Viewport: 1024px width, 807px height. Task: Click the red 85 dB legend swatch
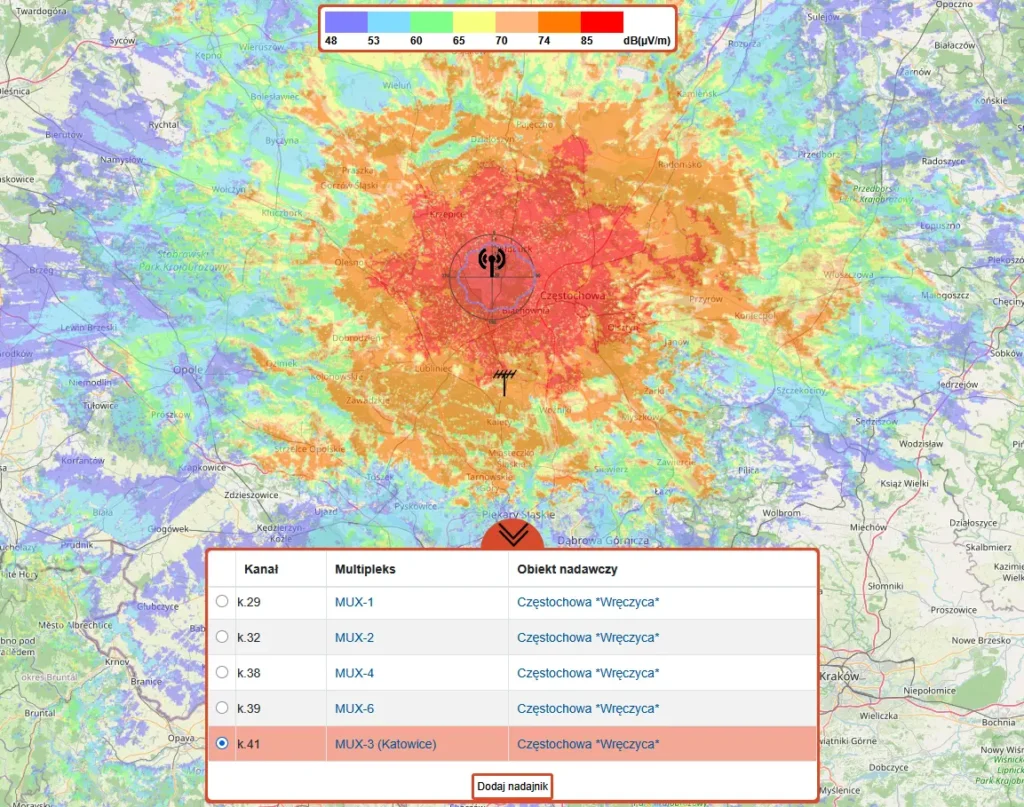(x=602, y=22)
